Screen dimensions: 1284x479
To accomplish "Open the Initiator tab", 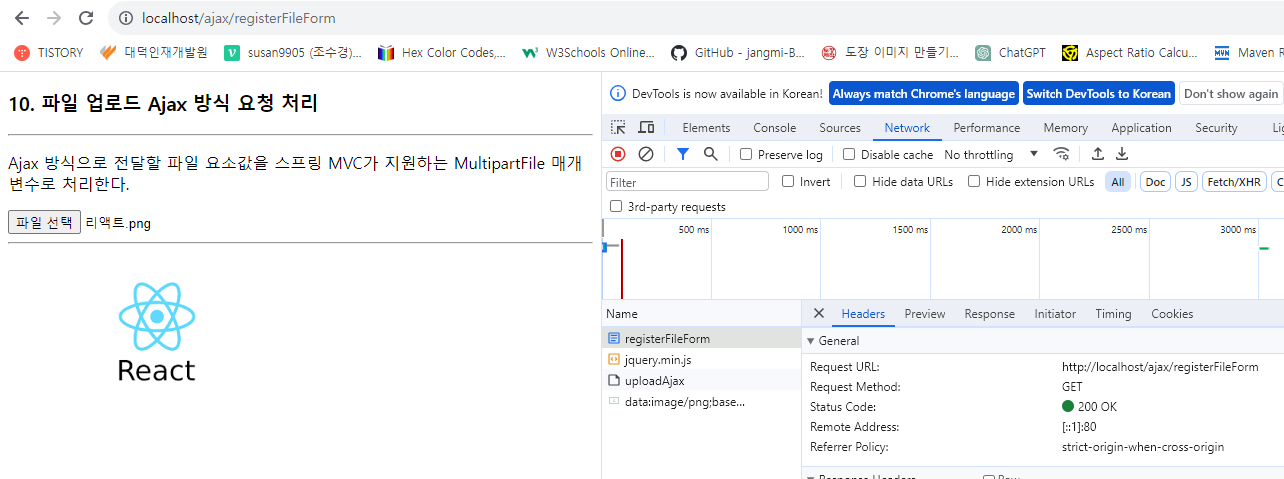I will [1055, 314].
